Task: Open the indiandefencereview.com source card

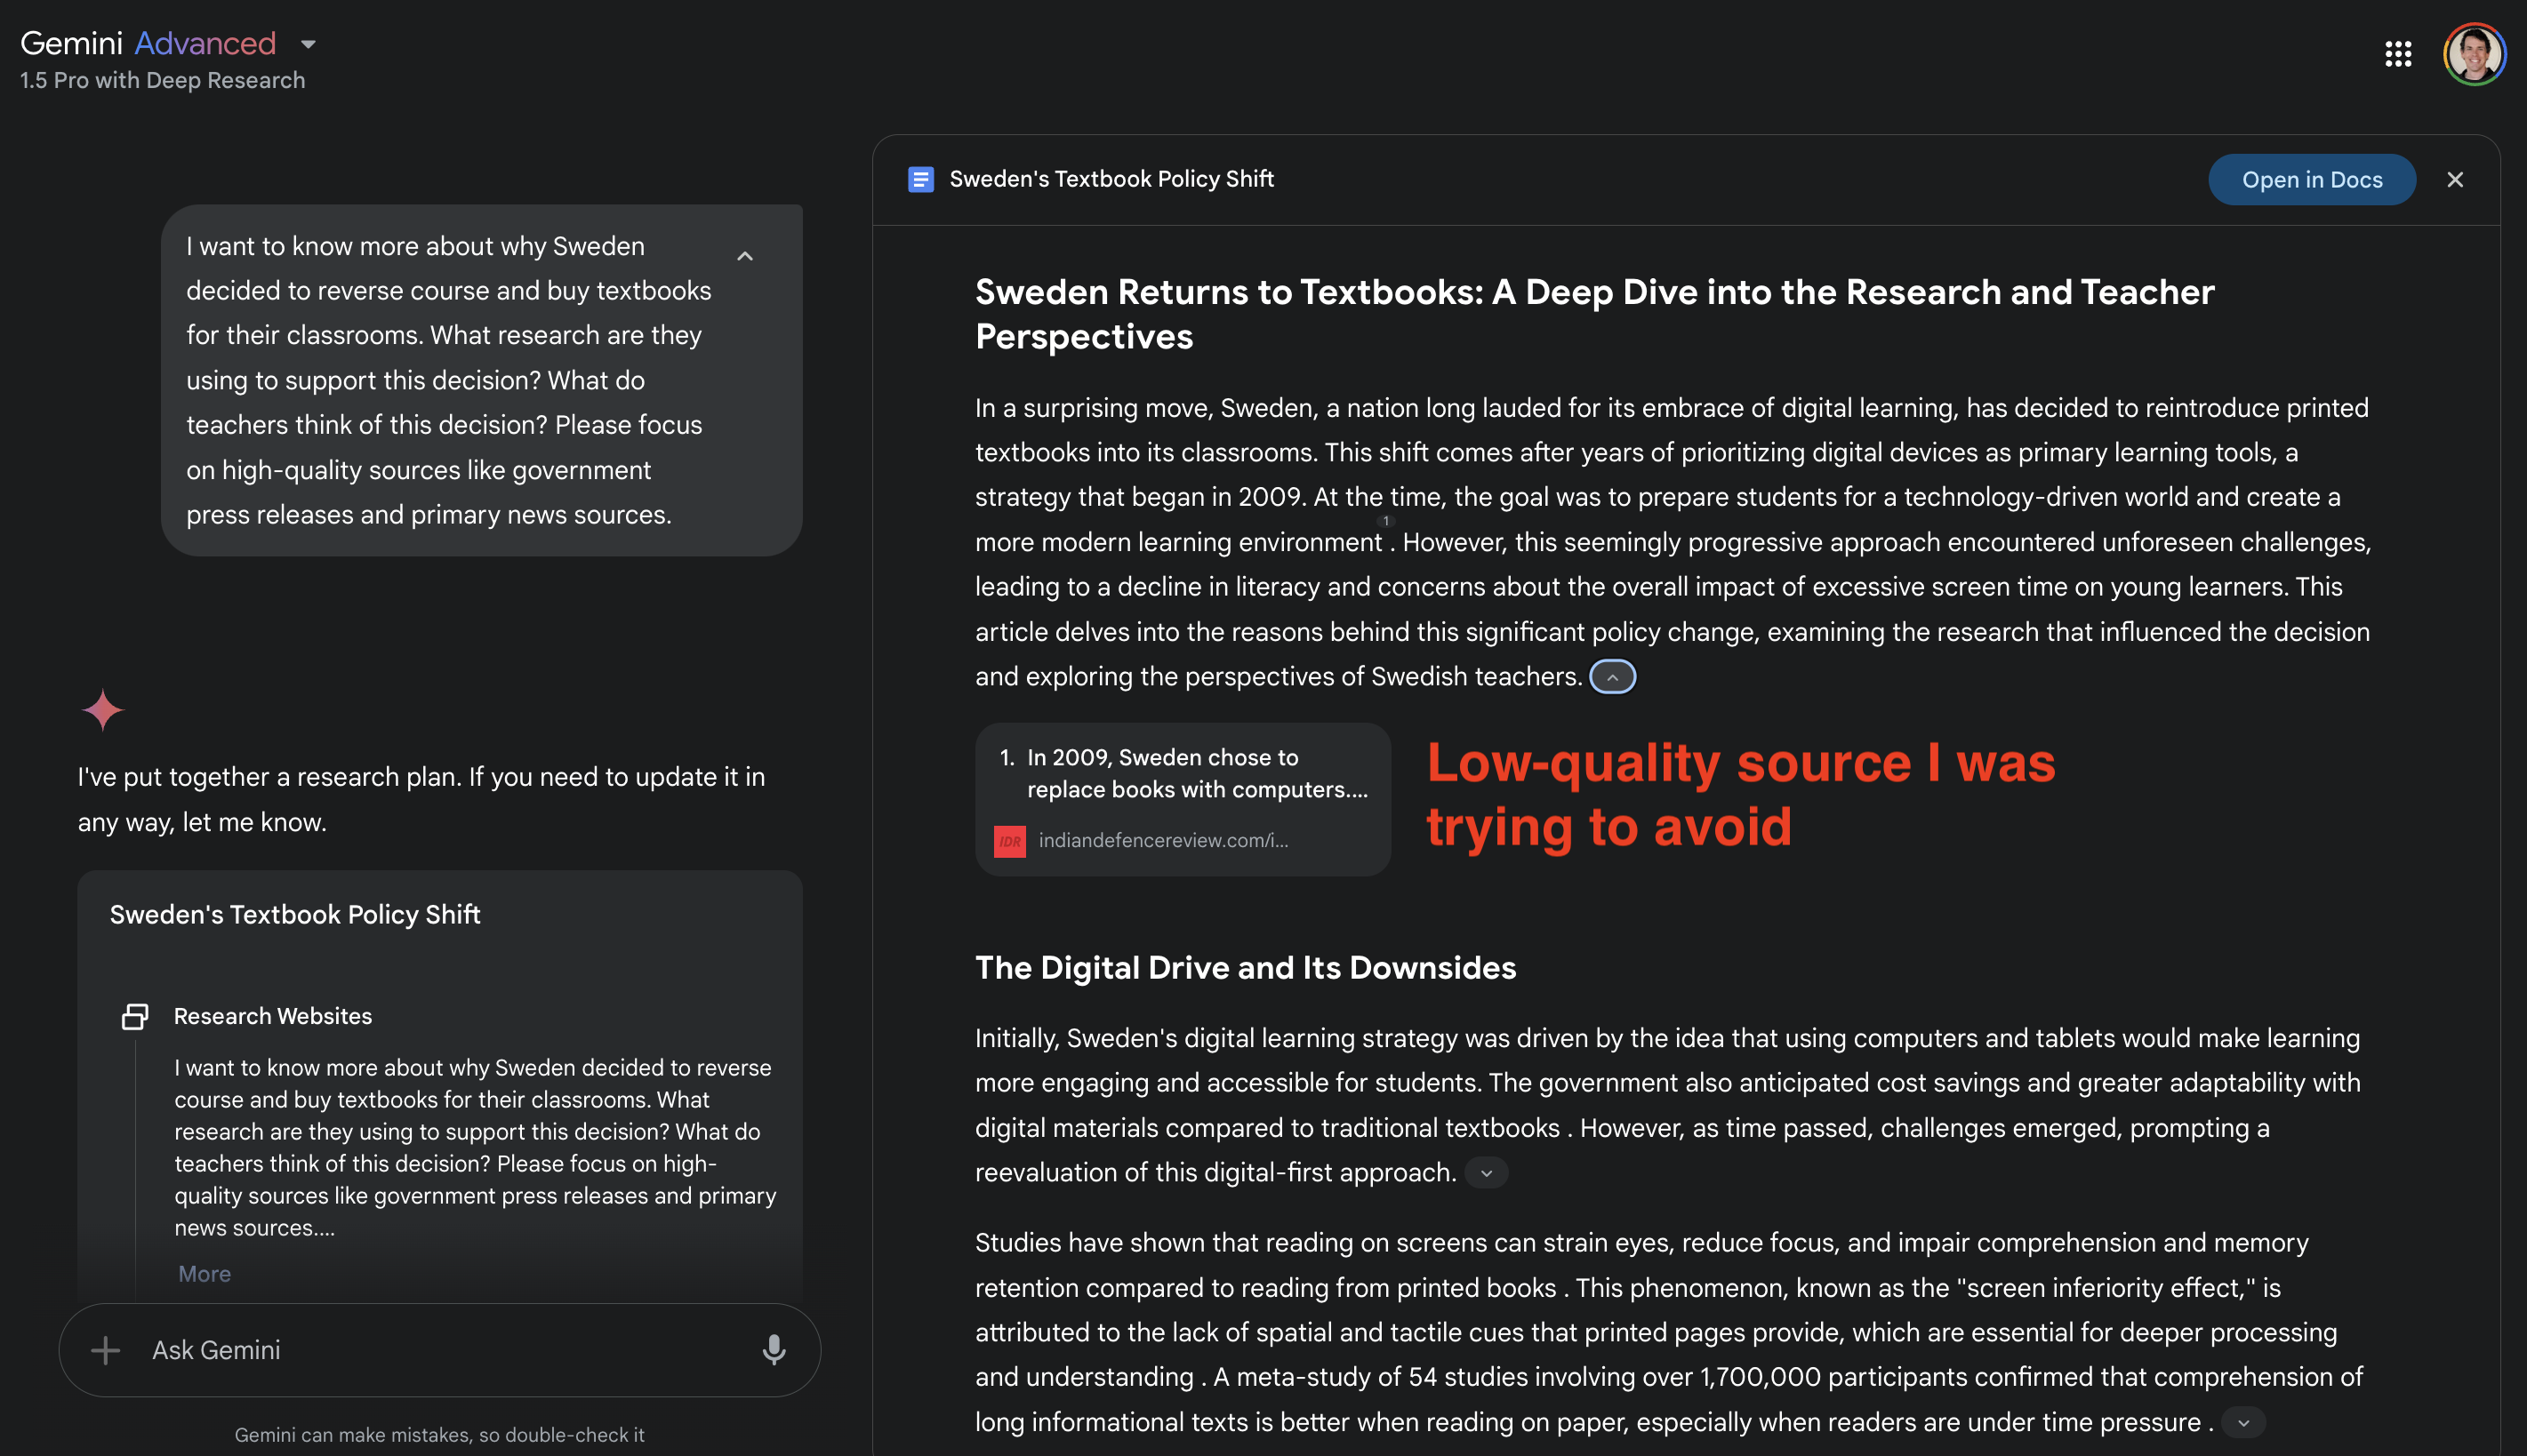Action: click(1183, 799)
